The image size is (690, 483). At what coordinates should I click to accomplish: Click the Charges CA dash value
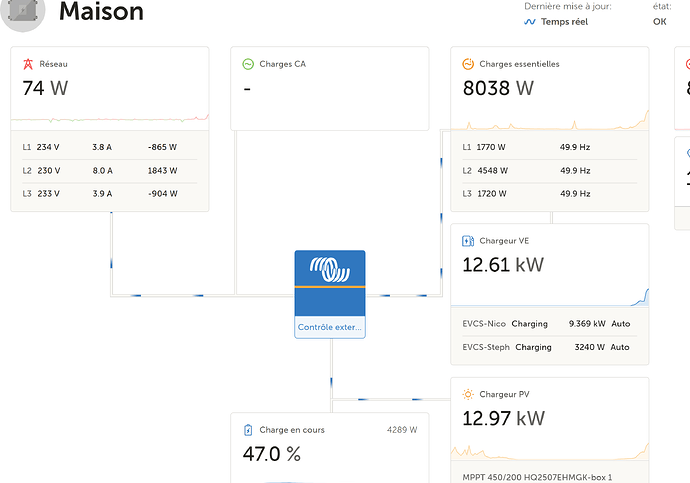247,89
